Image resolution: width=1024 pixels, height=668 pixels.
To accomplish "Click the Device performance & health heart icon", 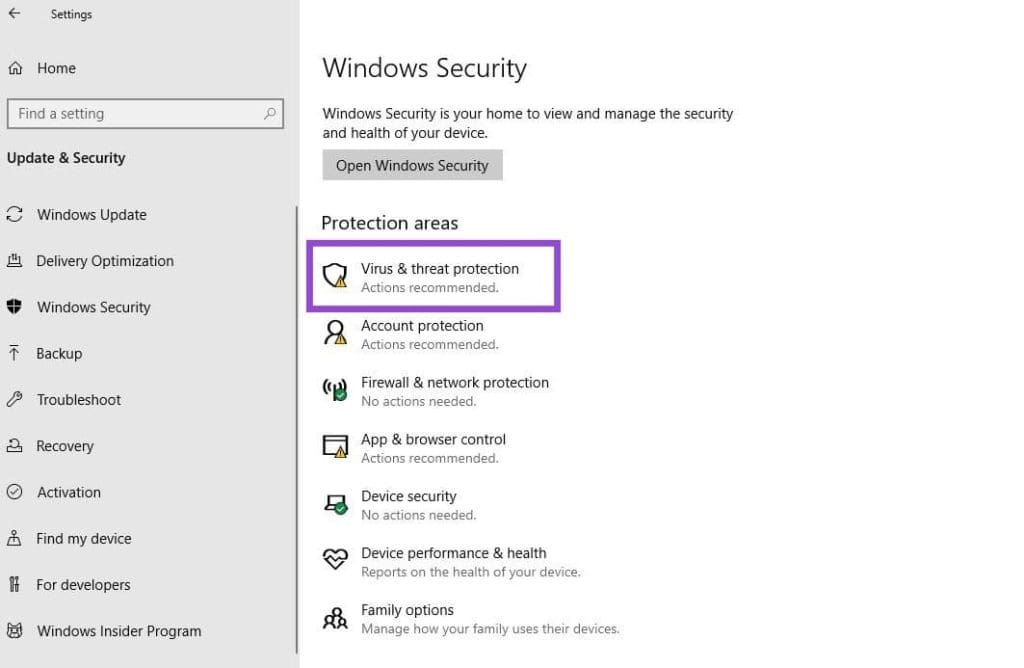I will click(x=335, y=560).
